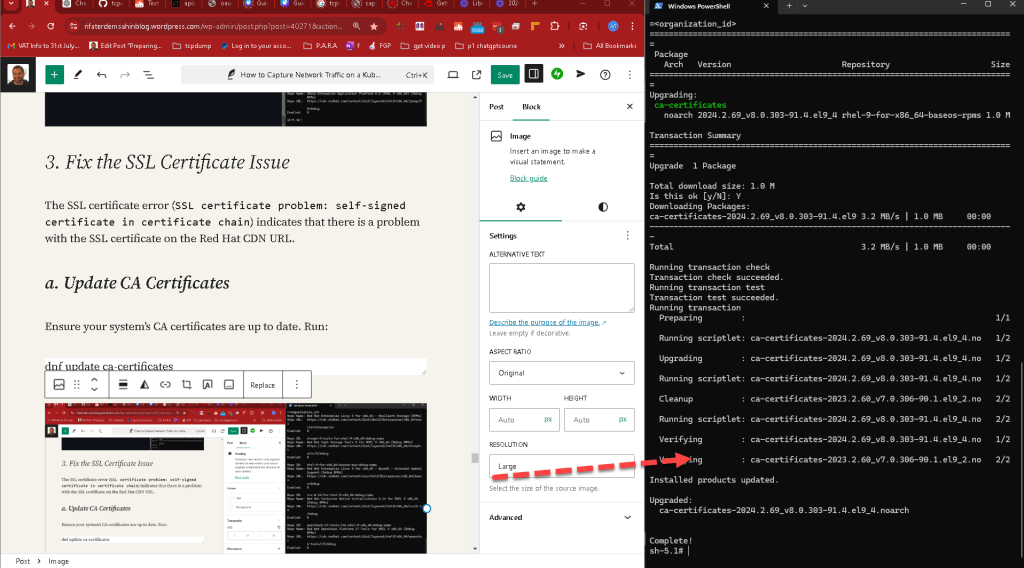View post in new tab icon
The width and height of the screenshot is (1024, 568).
tap(476, 74)
